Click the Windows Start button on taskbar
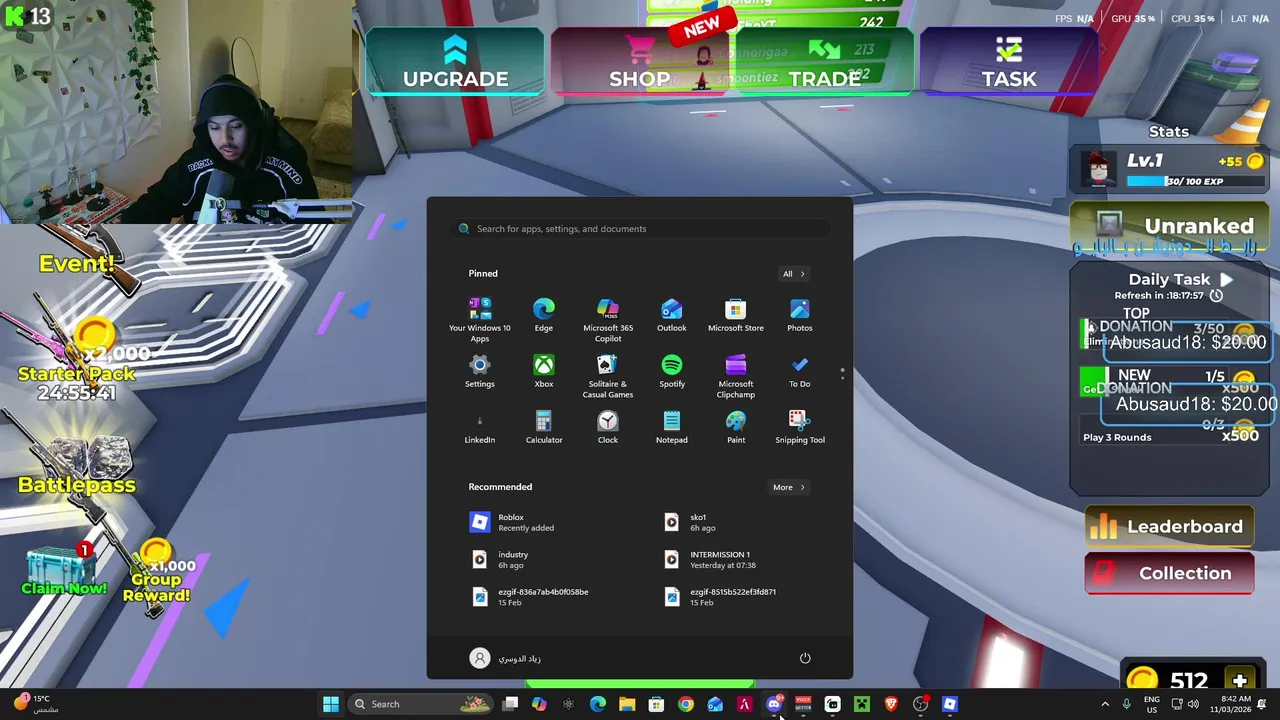1280x720 pixels. pos(331,704)
